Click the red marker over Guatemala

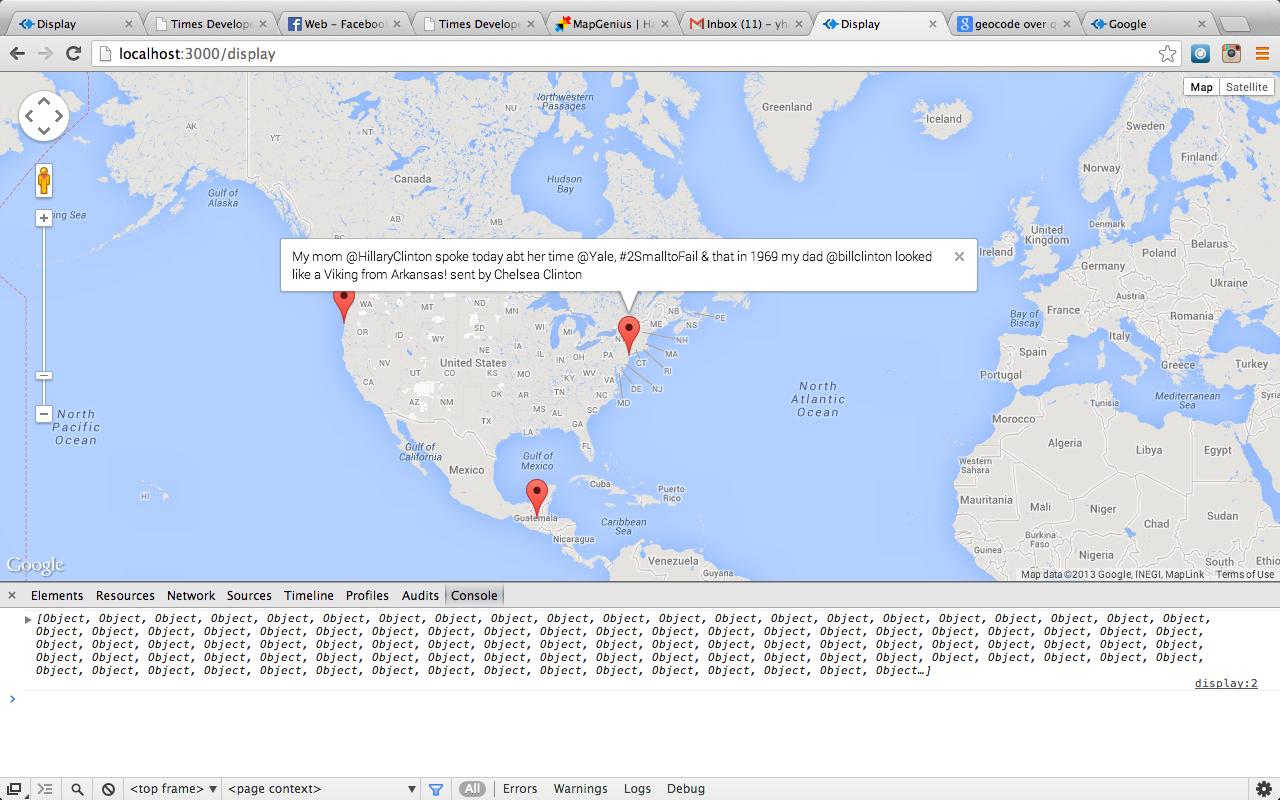pos(537,498)
